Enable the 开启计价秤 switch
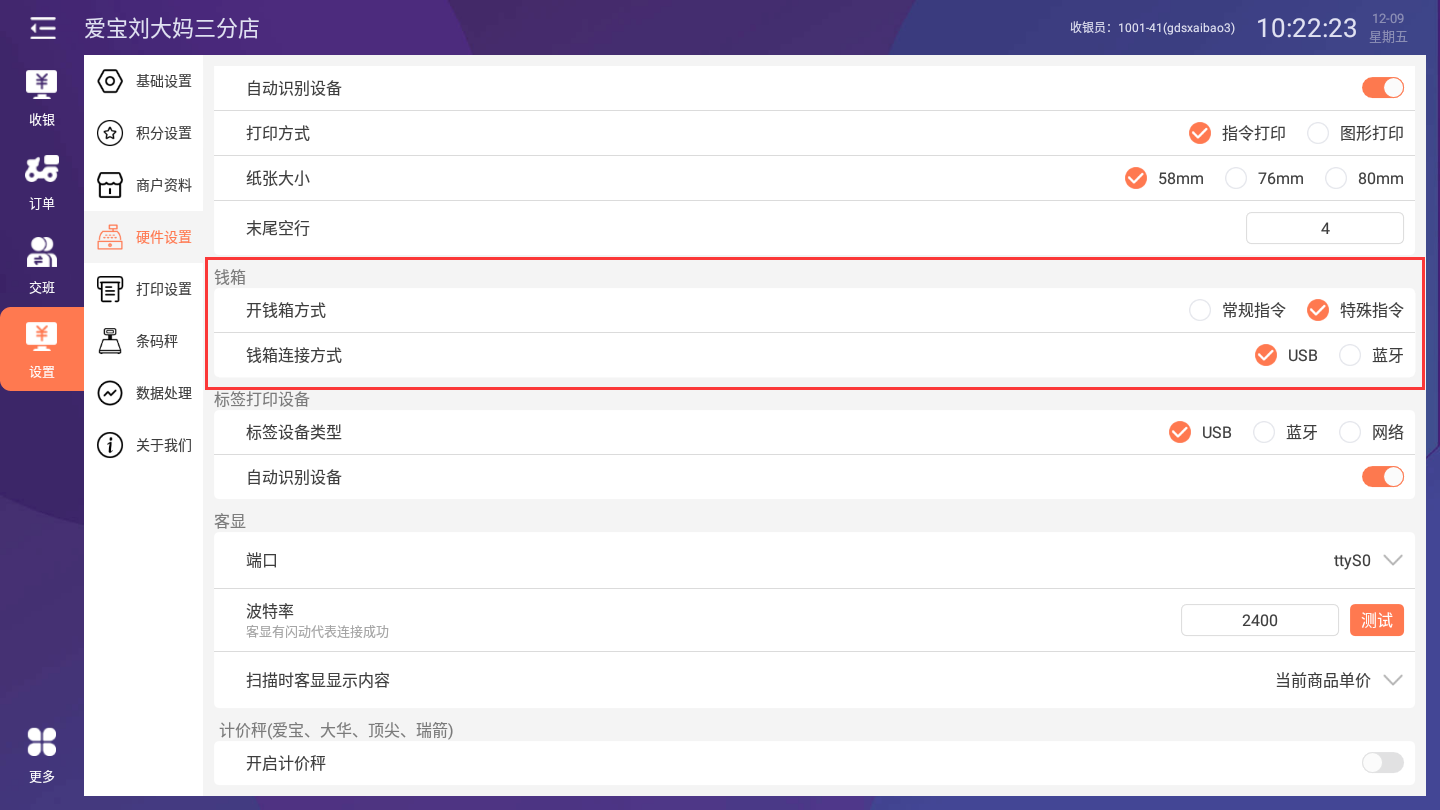The width and height of the screenshot is (1440, 810). coord(1383,763)
